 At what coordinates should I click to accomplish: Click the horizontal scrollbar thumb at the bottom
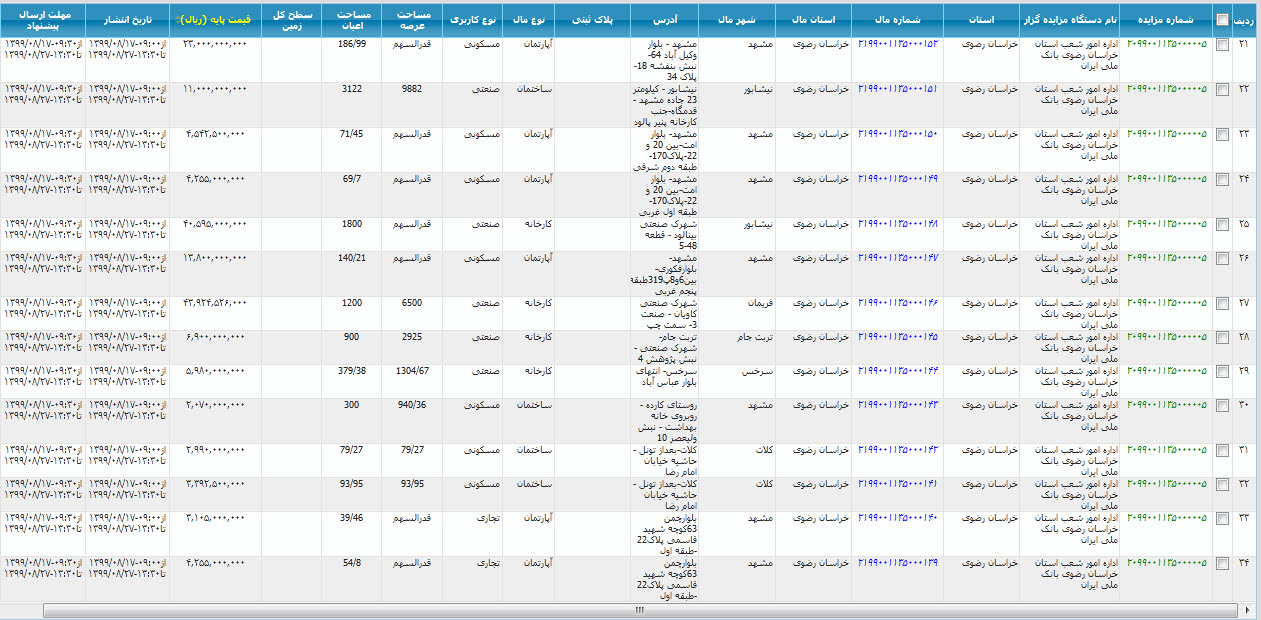pos(640,610)
